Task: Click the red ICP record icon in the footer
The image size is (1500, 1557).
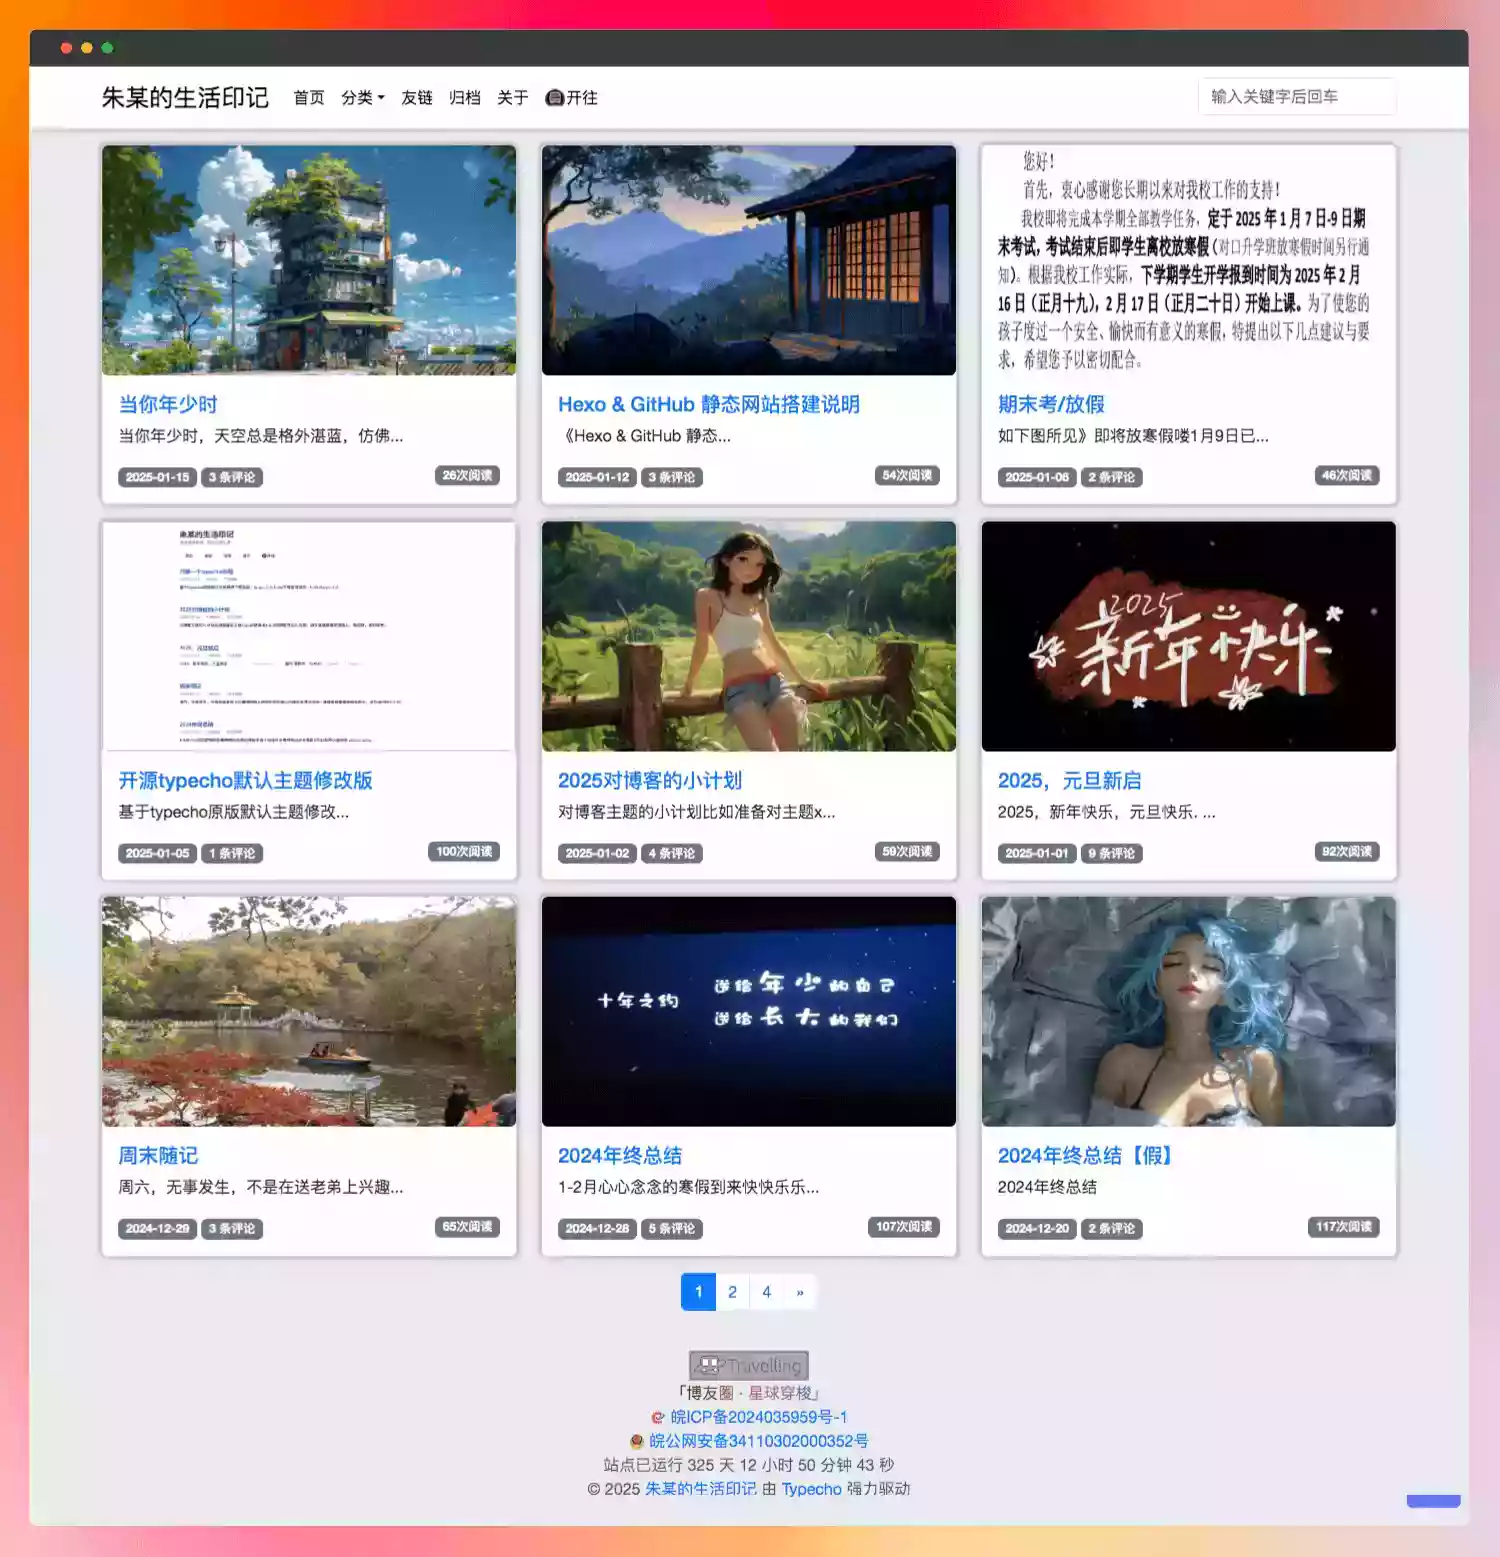Action: (657, 1416)
